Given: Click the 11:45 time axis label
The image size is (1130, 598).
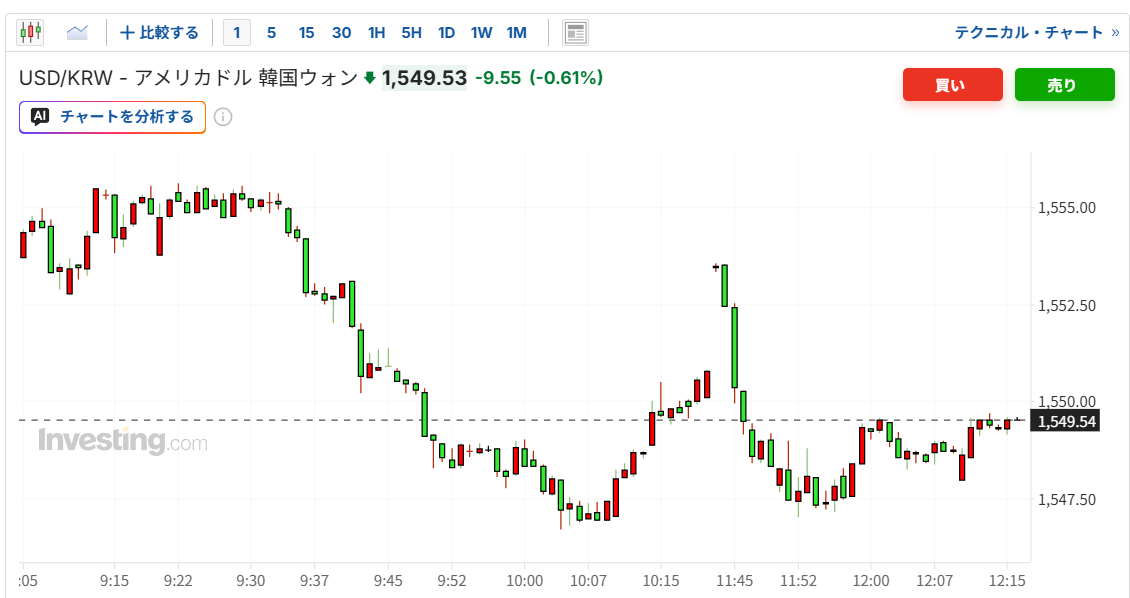Looking at the screenshot, I should point(734,581).
